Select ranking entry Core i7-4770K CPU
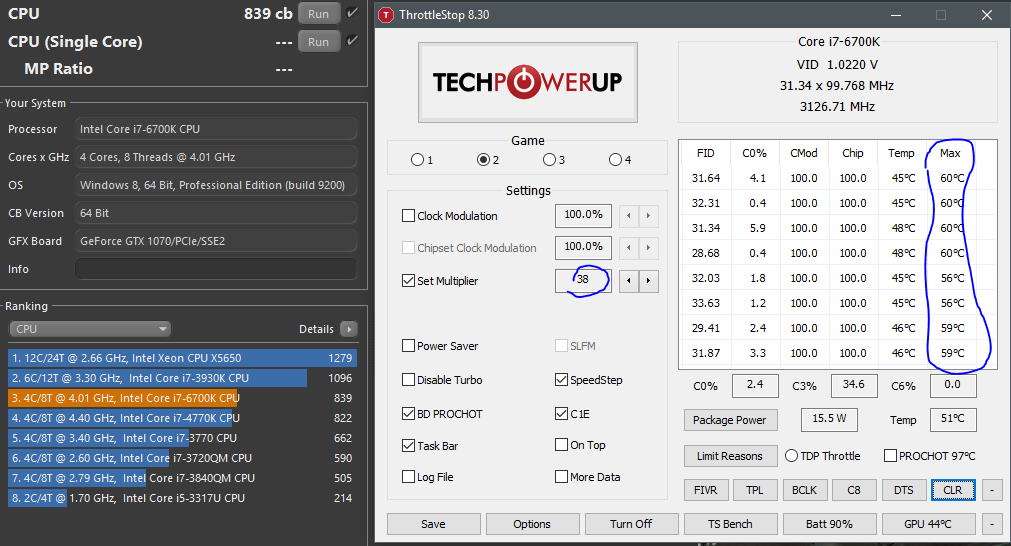 pos(182,418)
